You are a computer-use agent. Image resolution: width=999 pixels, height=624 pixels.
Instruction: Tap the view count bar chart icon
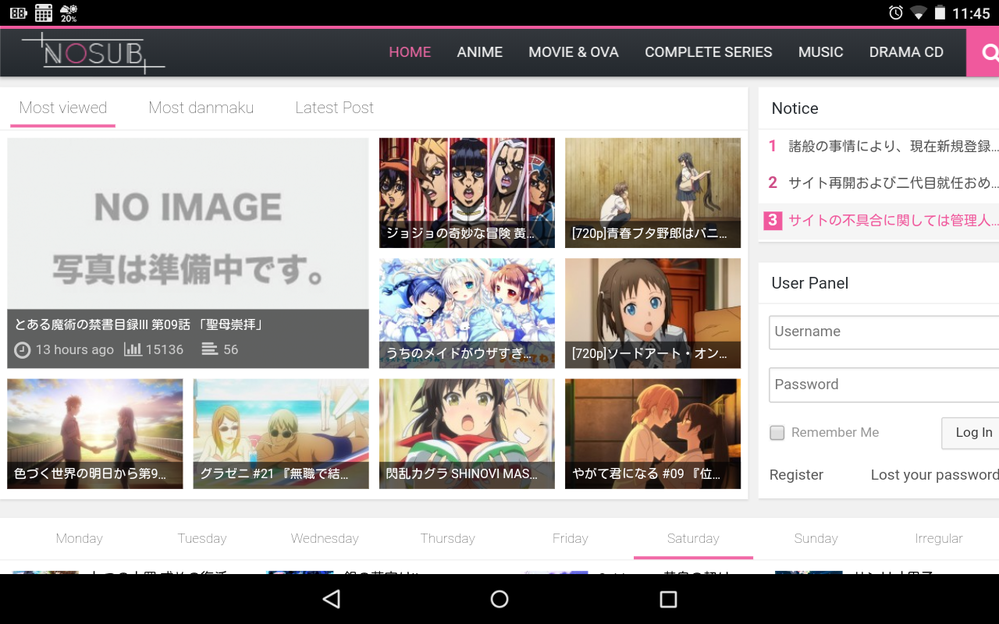[132, 350]
